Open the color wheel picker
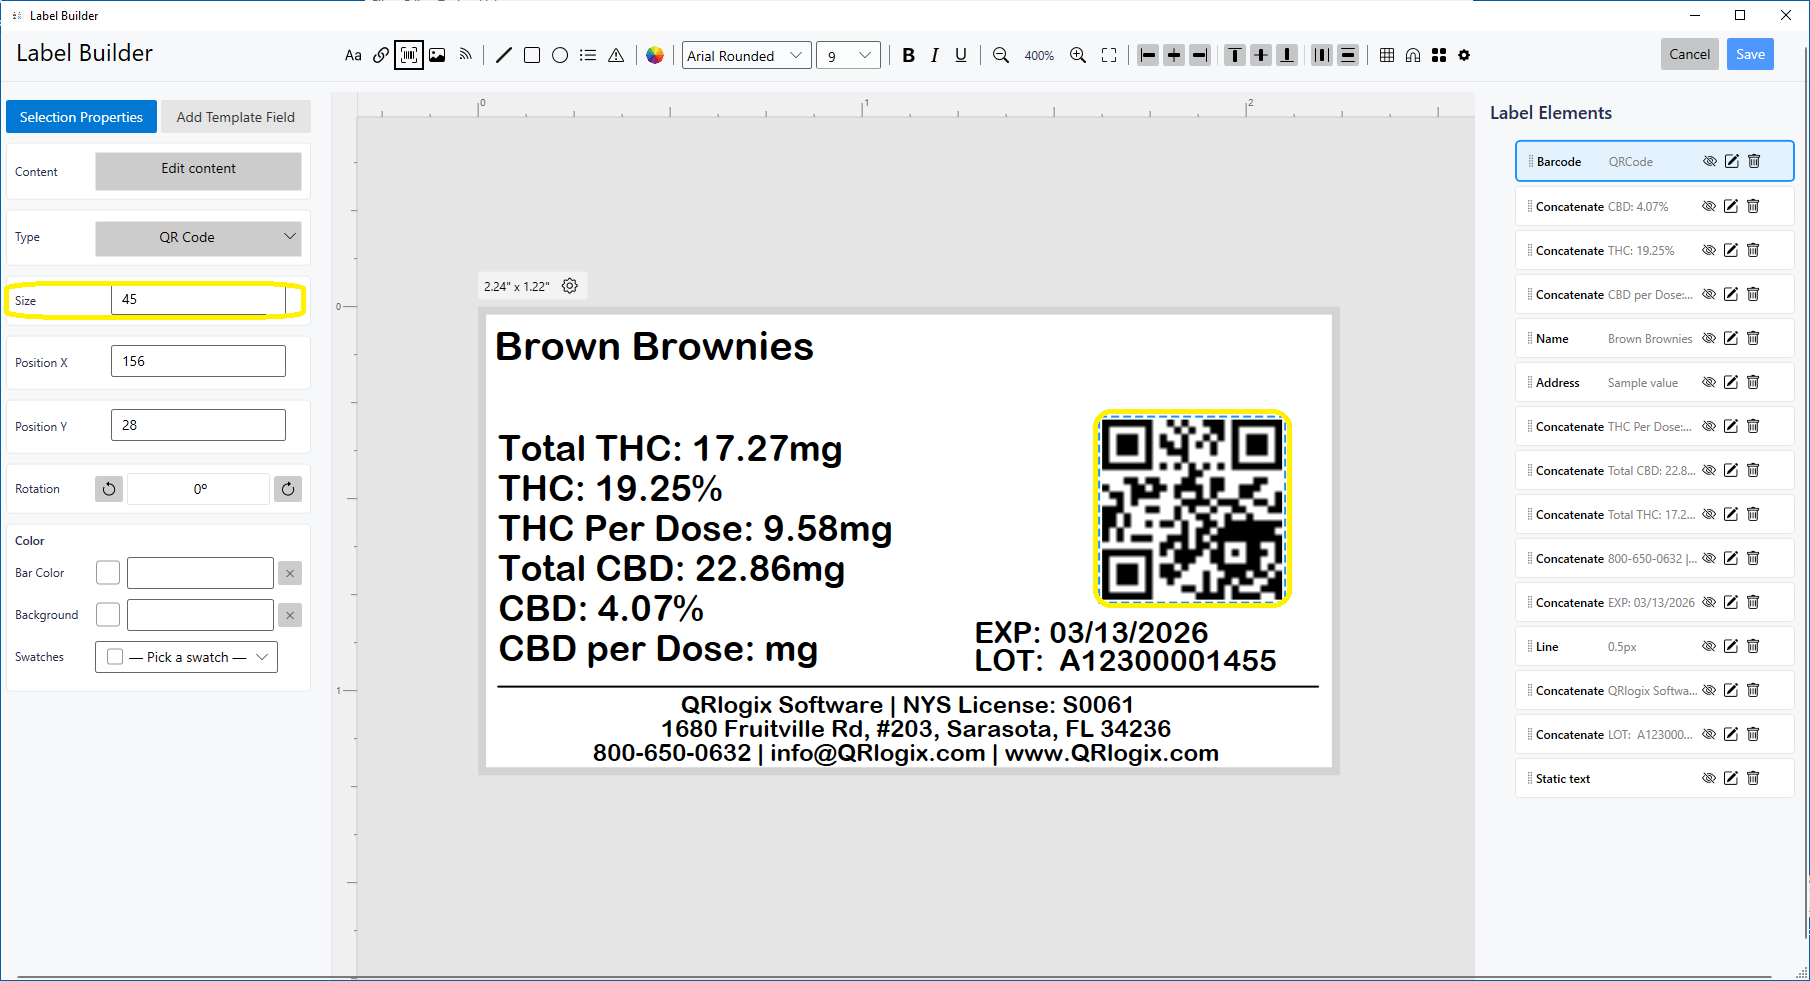 coord(655,55)
